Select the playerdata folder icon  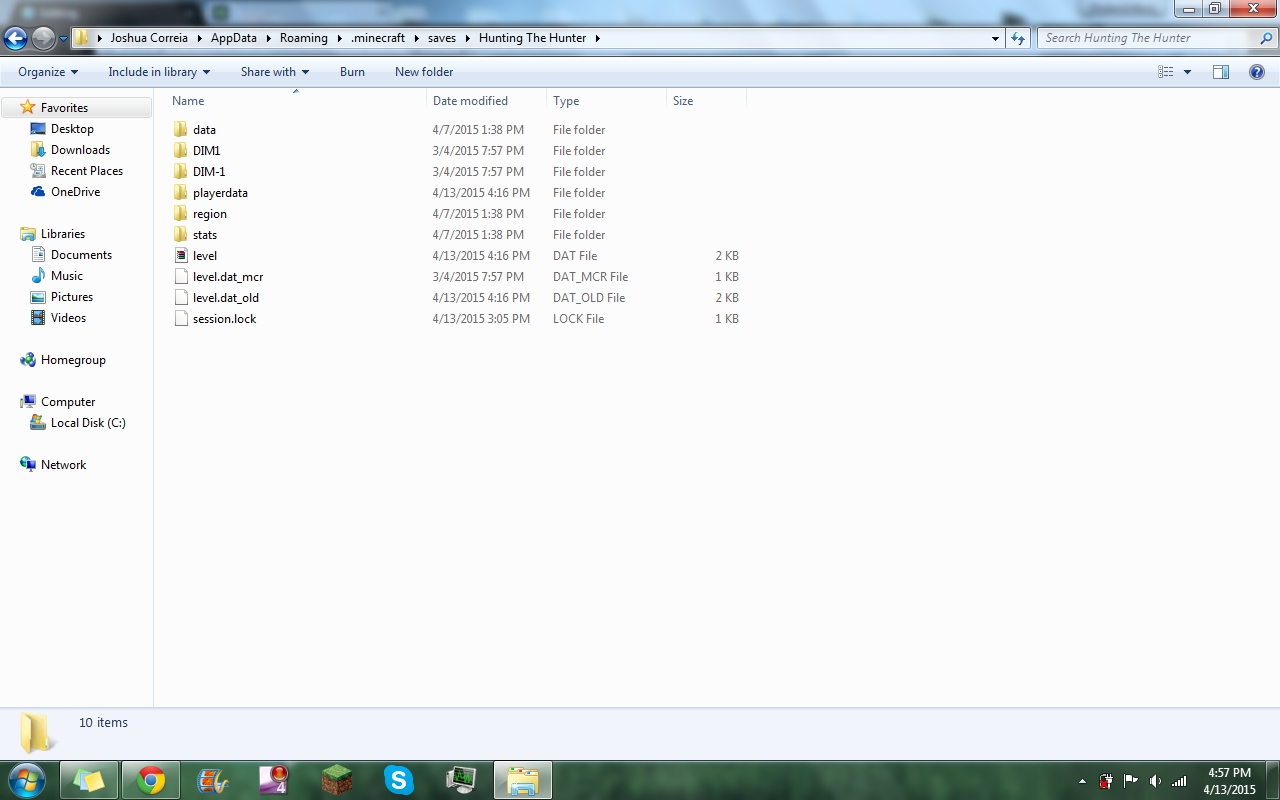[181, 193]
